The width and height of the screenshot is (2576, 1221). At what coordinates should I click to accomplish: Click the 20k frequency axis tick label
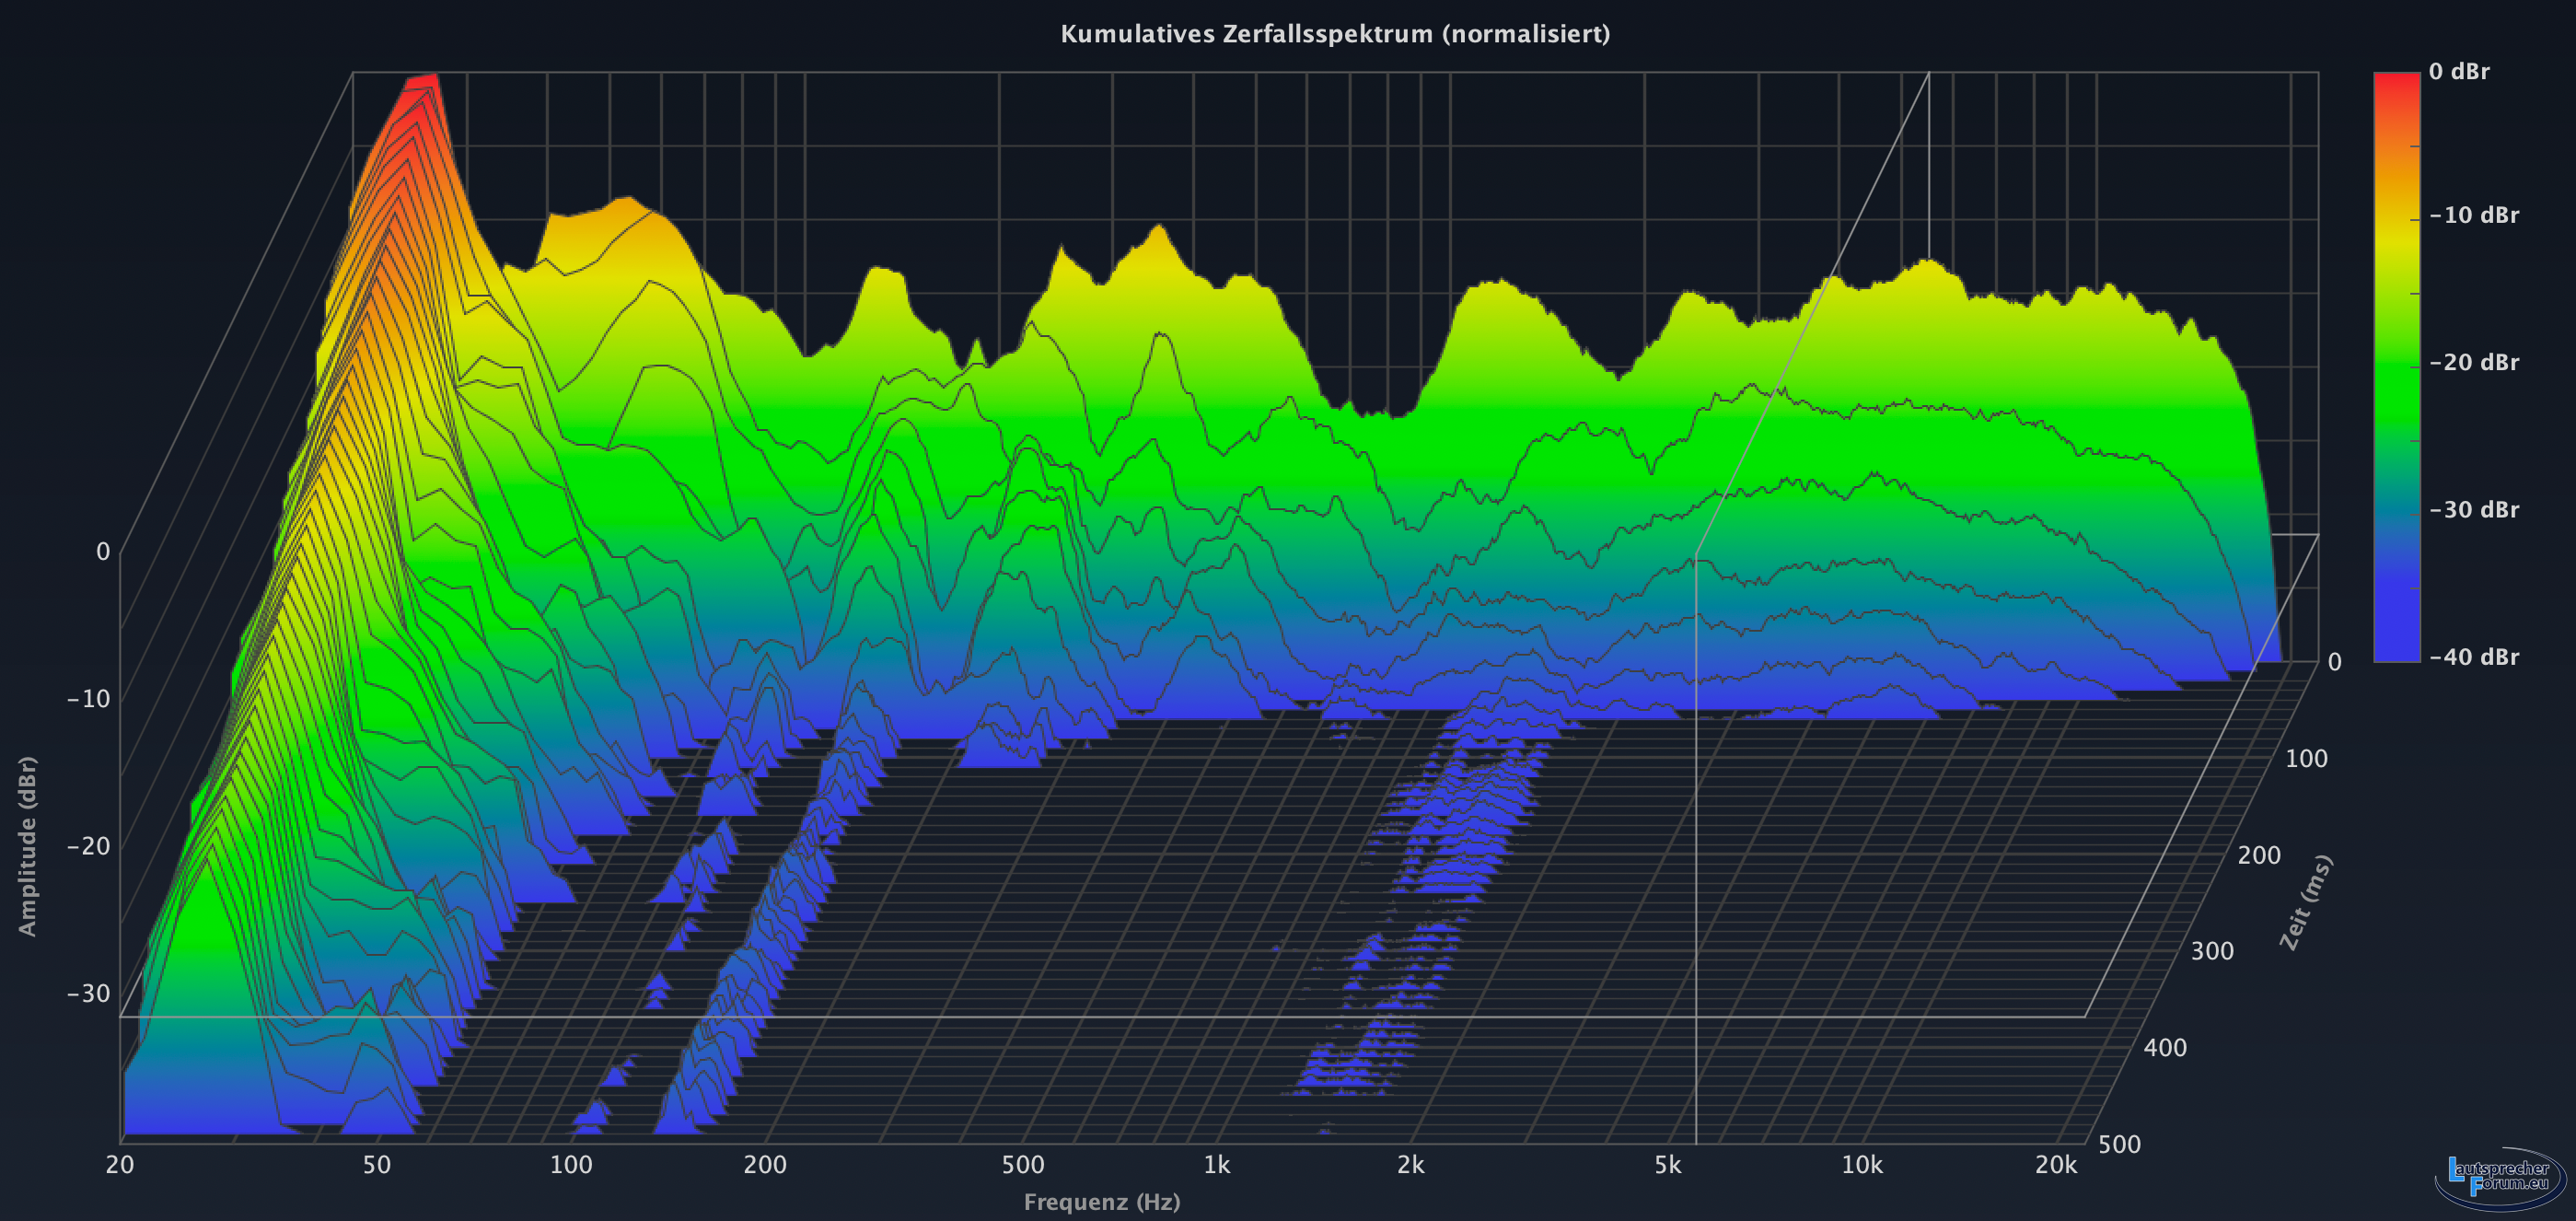pos(2055,1165)
